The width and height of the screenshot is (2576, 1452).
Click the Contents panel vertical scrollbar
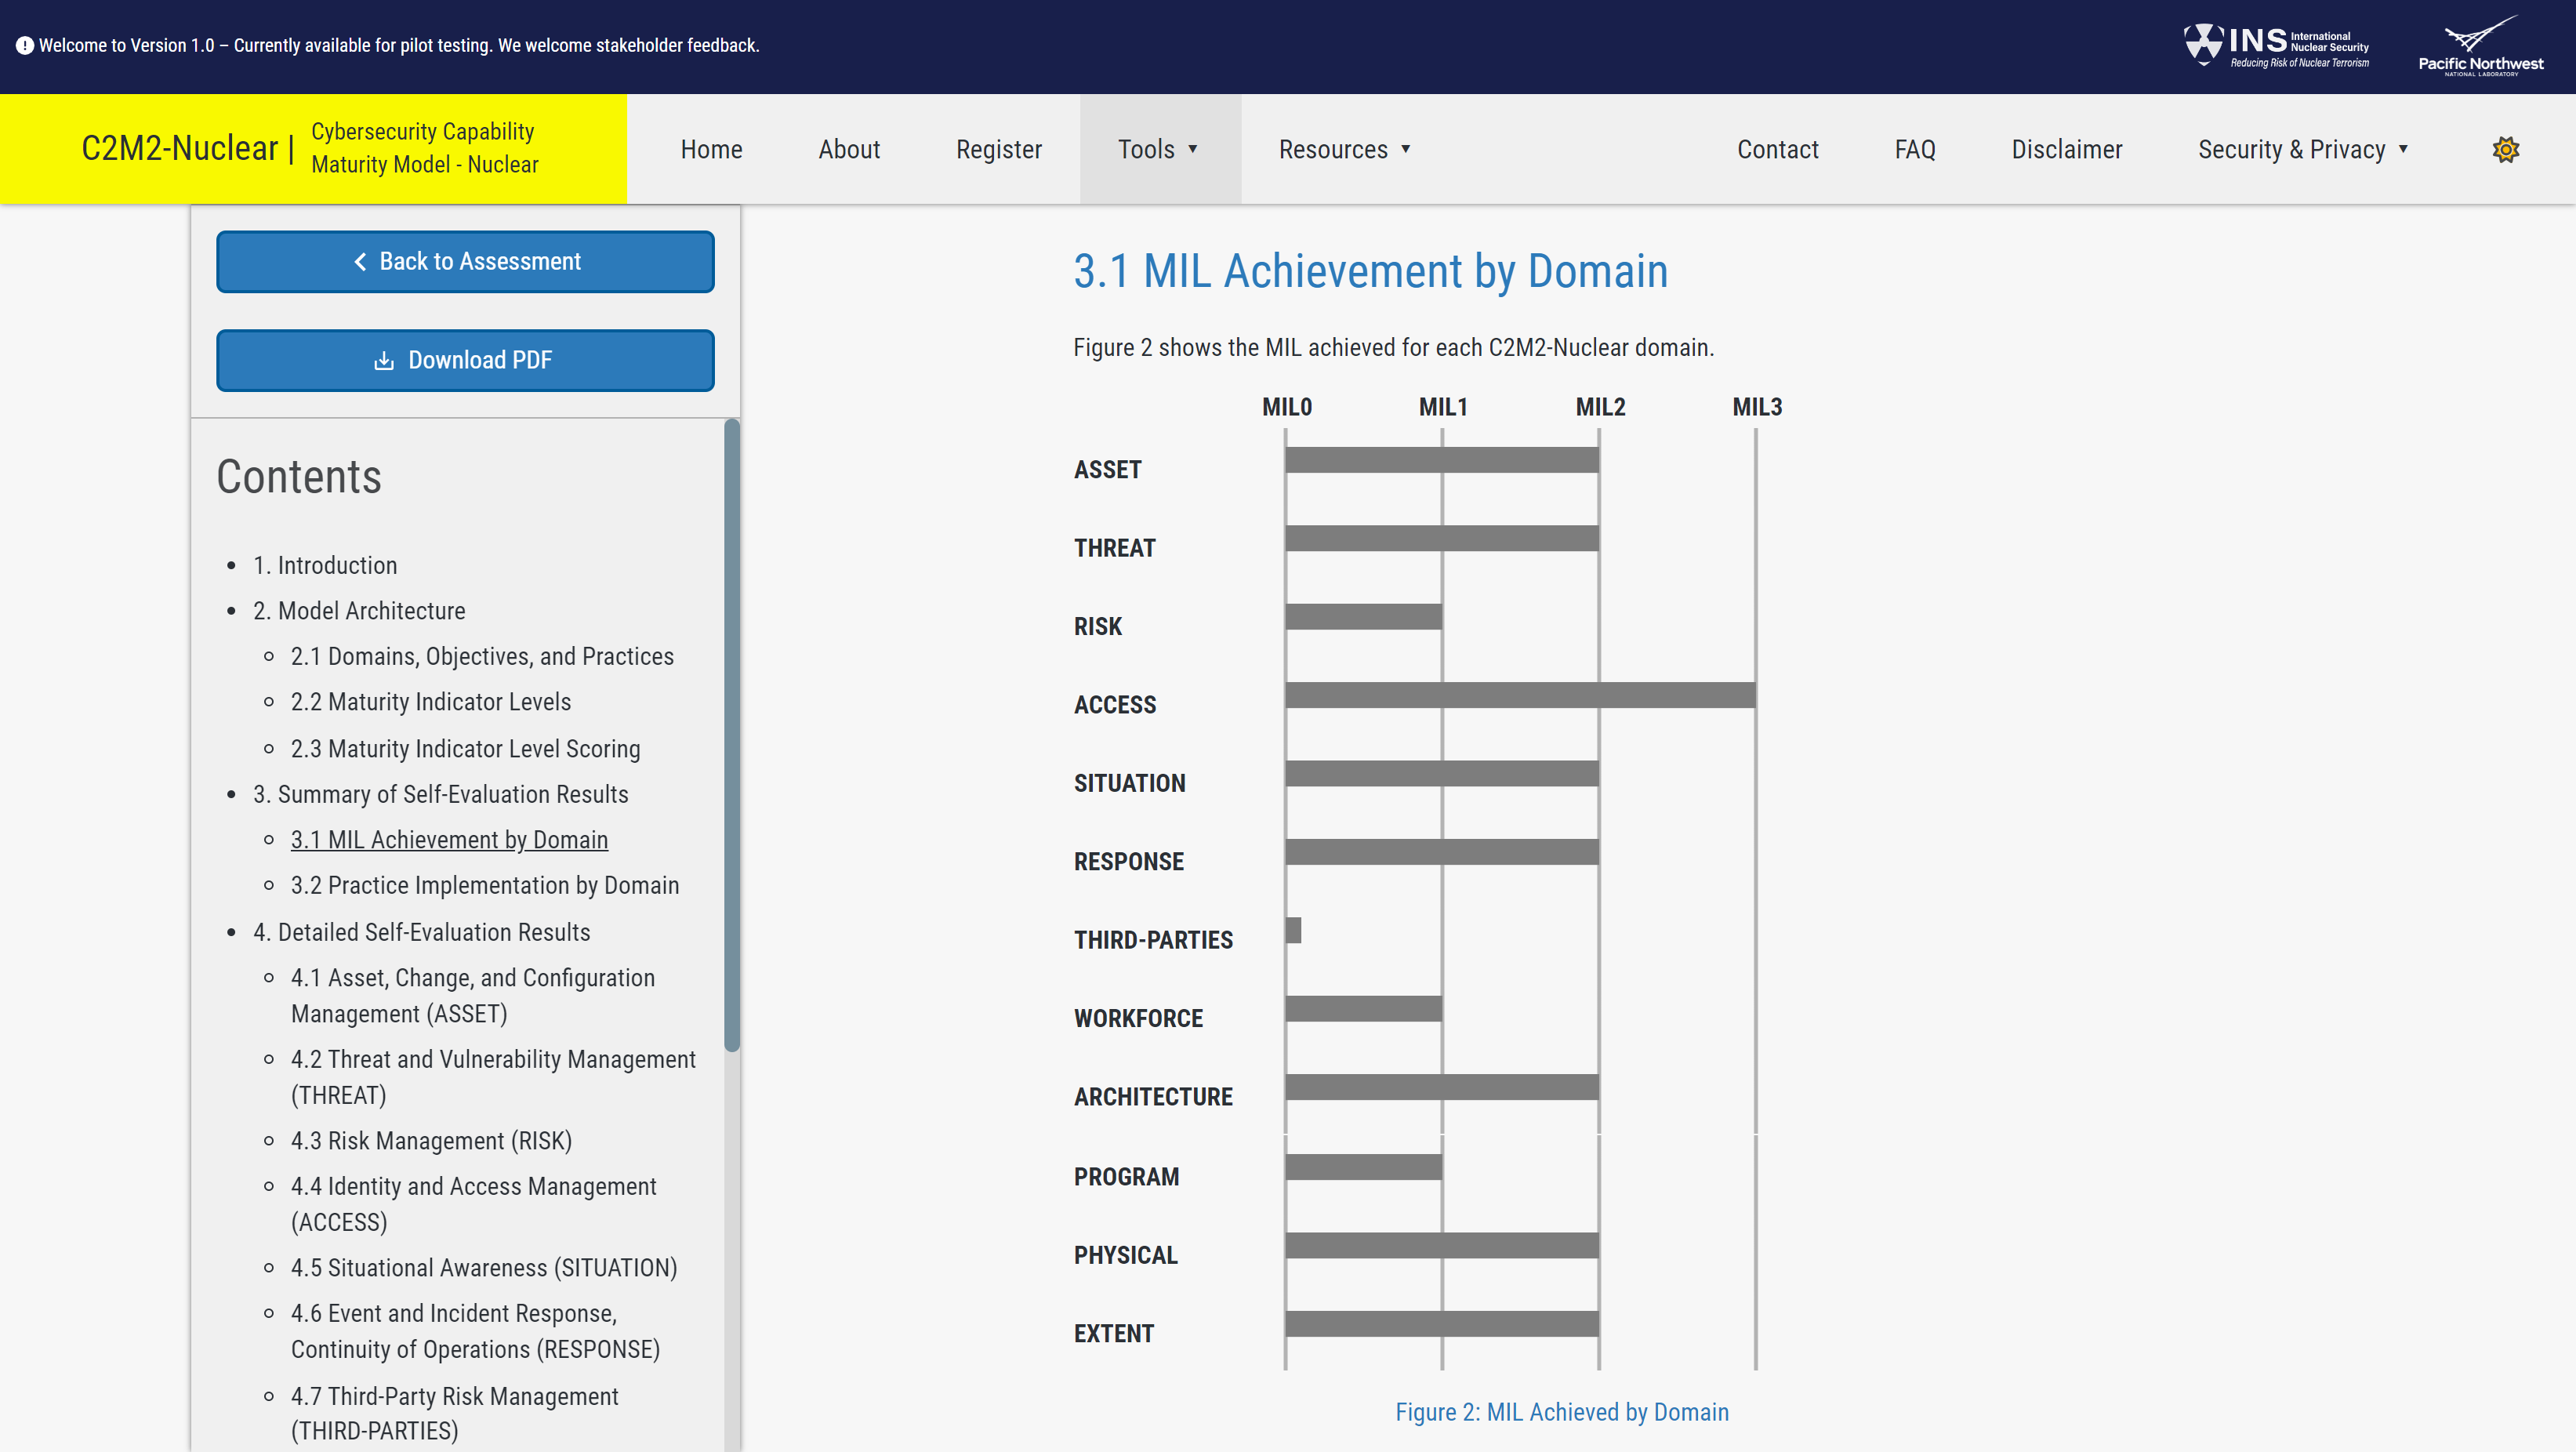732,735
